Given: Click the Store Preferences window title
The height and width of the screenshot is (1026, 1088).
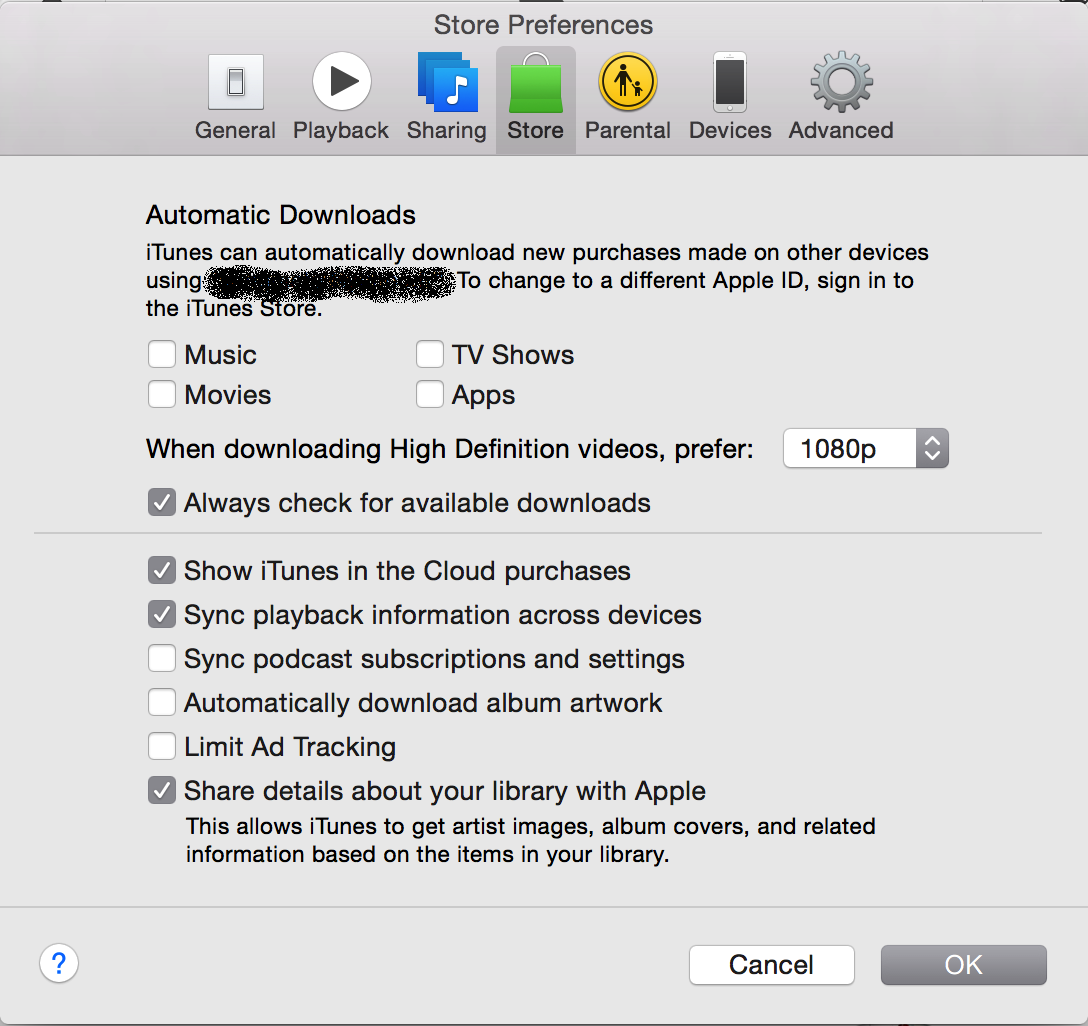Looking at the screenshot, I should pyautogui.click(x=543, y=25).
